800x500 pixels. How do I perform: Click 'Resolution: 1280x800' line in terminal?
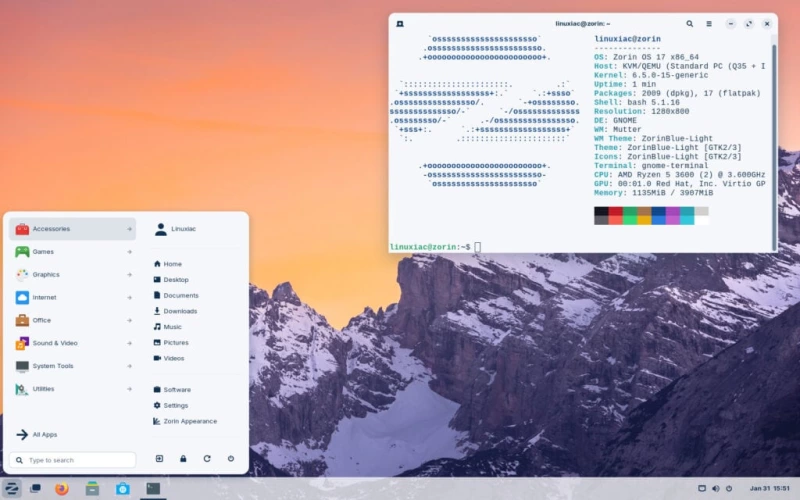click(641, 111)
